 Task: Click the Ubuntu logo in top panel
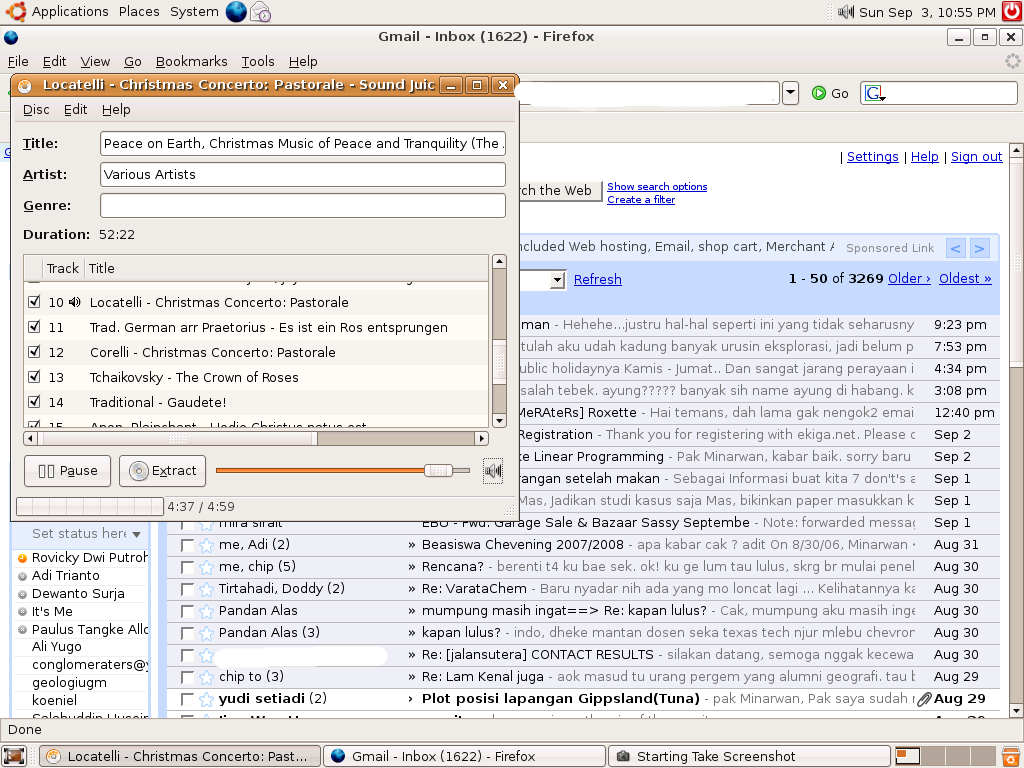click(x=16, y=12)
